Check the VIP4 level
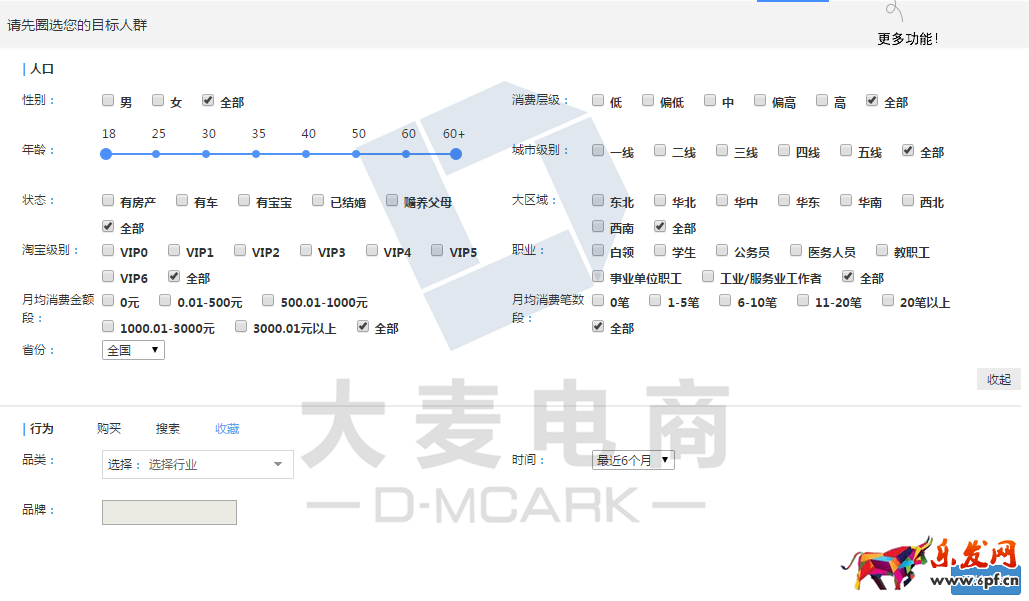This screenshot has width=1029, height=601. pos(371,250)
